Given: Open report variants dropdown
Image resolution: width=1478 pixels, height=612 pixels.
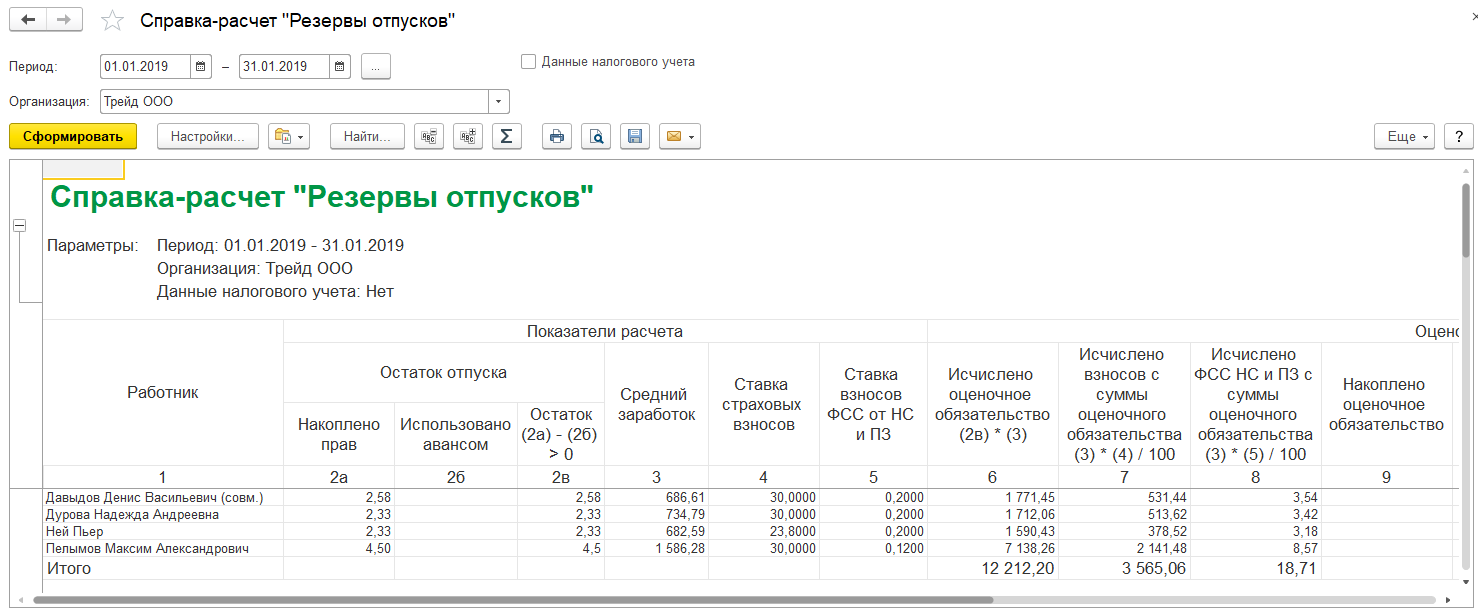Looking at the screenshot, I should [x=289, y=137].
